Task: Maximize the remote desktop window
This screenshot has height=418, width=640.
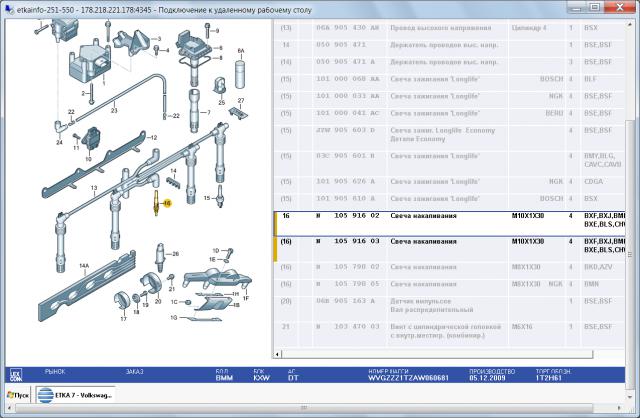Action: pyautogui.click(x=595, y=7)
